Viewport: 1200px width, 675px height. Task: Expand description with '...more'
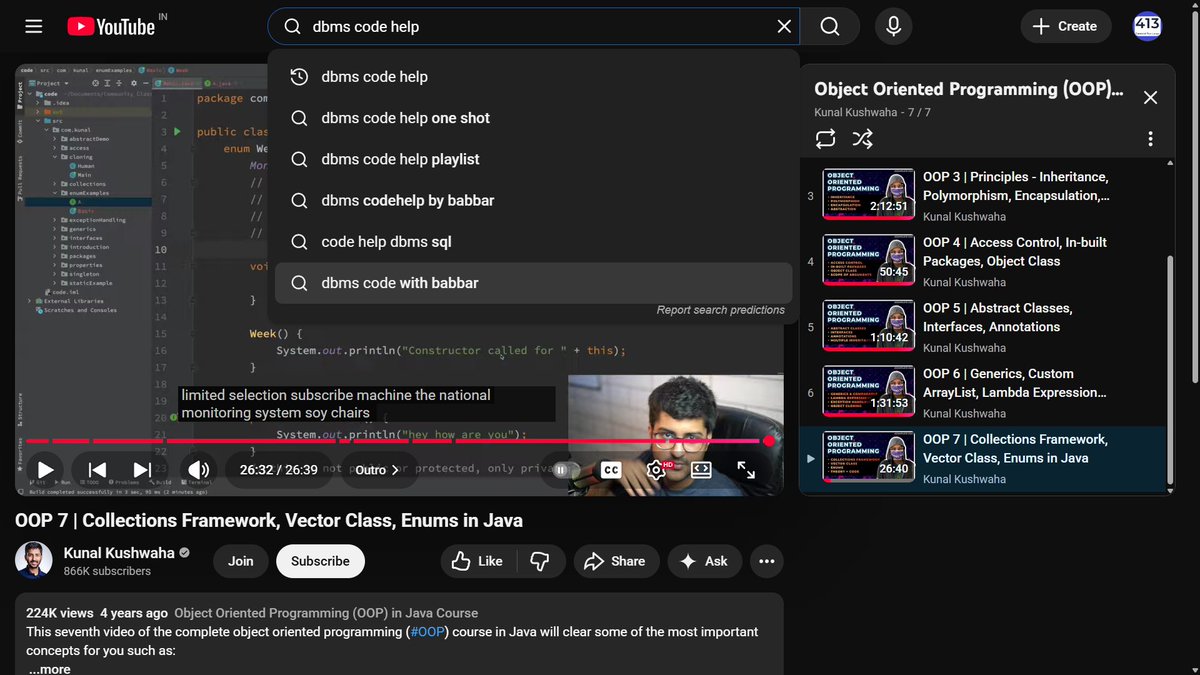pos(49,669)
